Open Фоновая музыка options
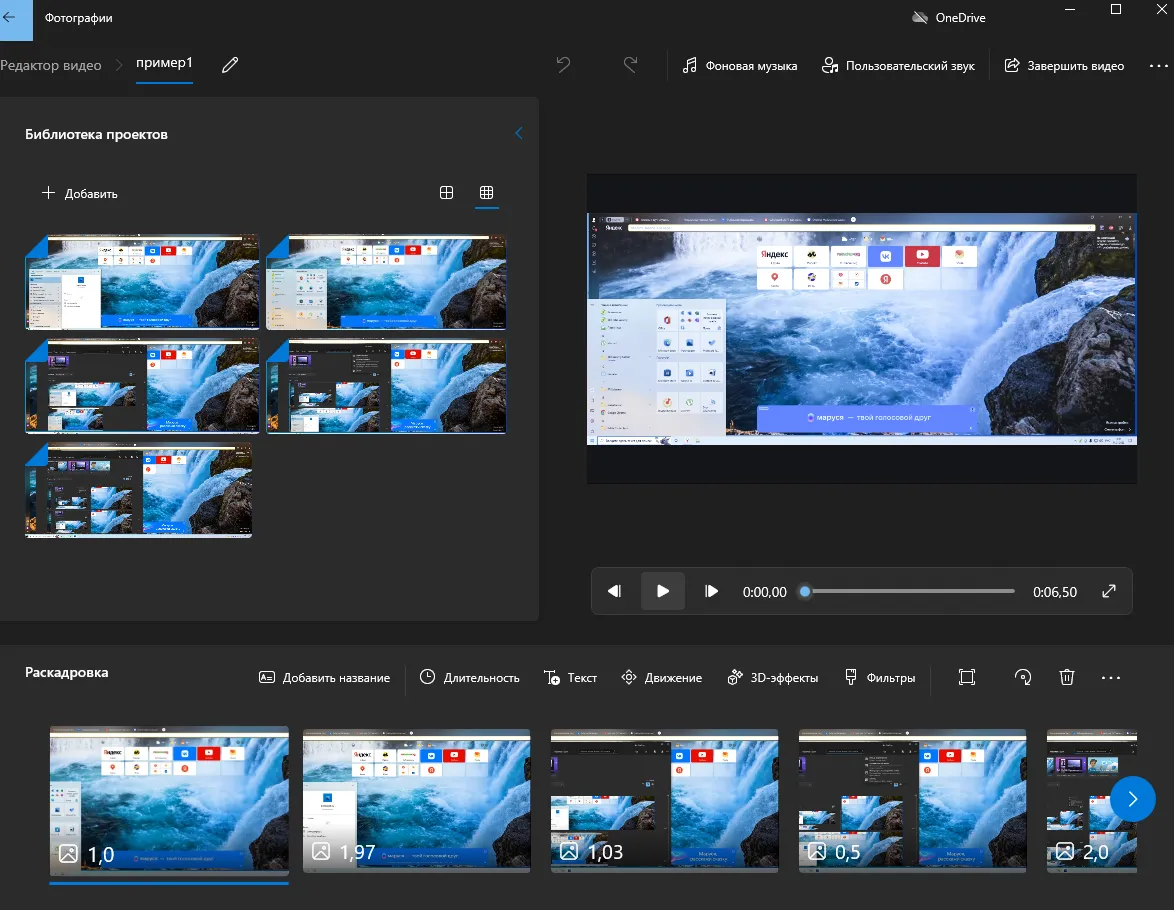Screen dimensions: 1174x910 (739, 66)
